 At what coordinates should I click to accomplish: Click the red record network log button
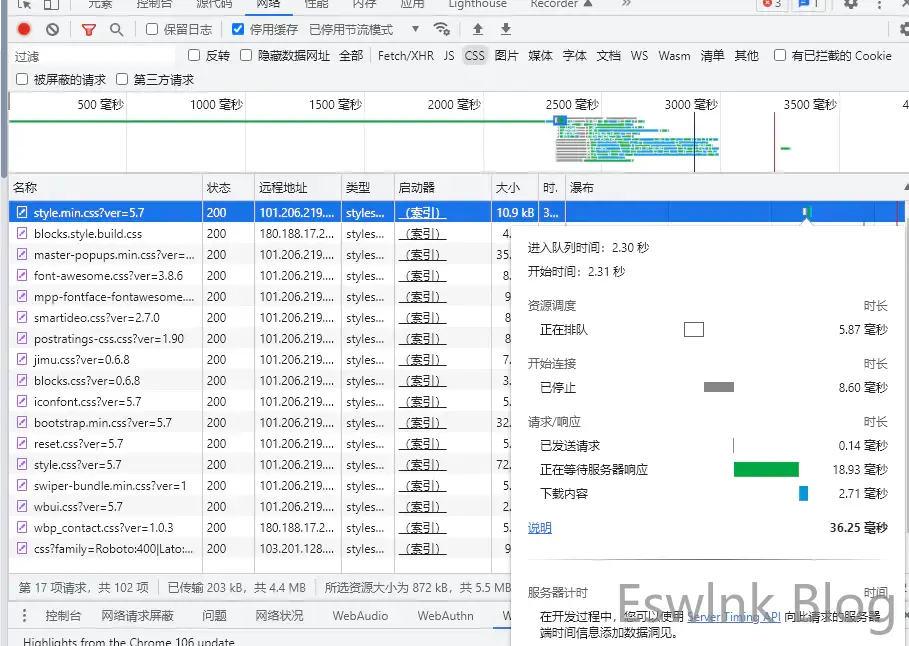click(x=24, y=30)
